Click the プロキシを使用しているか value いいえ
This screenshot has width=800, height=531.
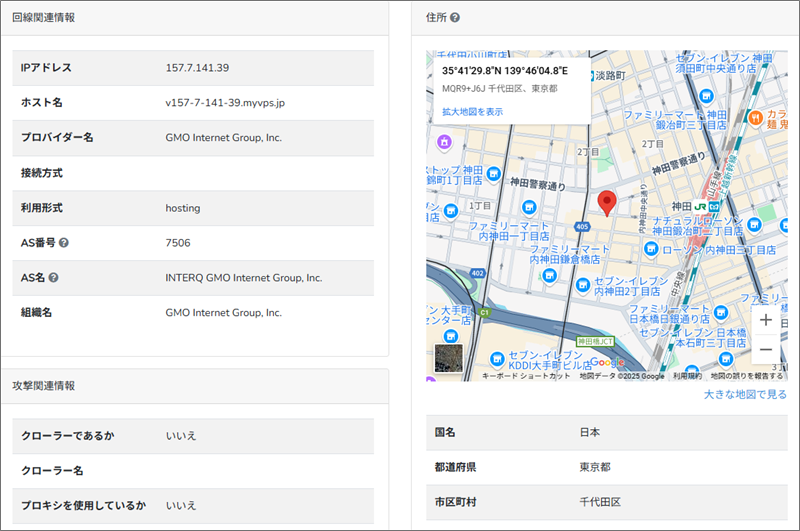(181, 505)
